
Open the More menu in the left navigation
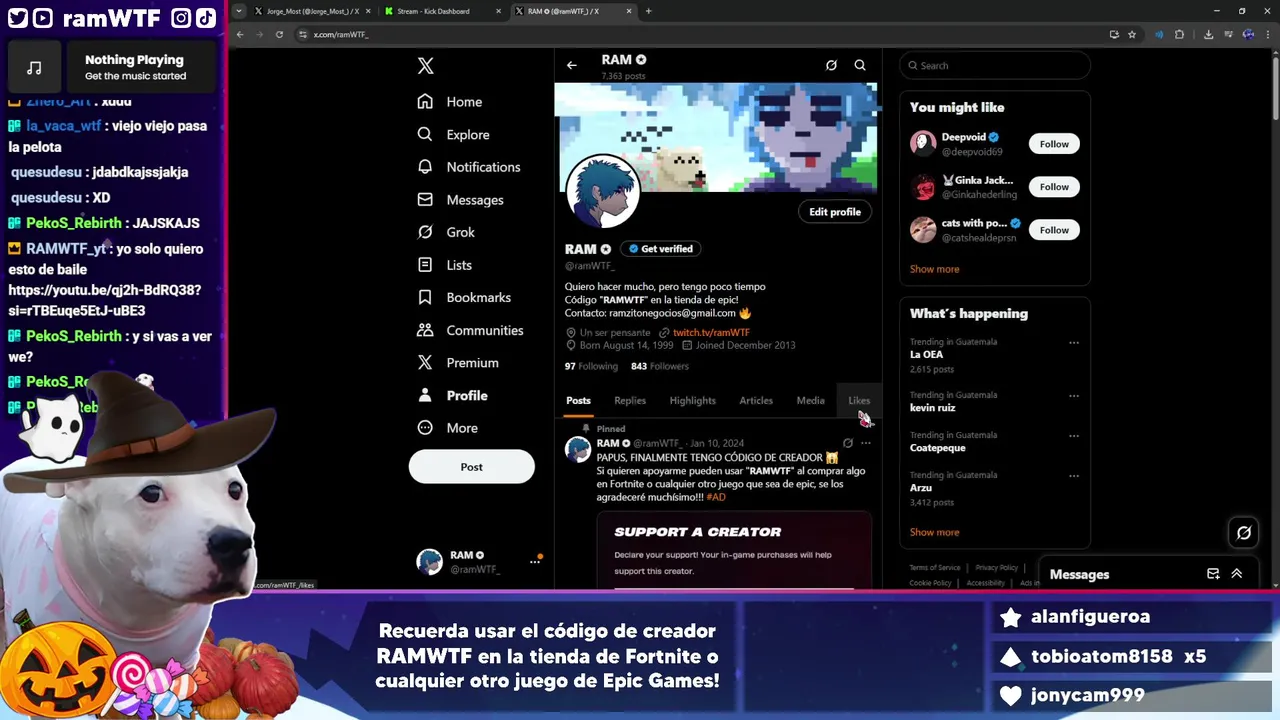[447, 428]
